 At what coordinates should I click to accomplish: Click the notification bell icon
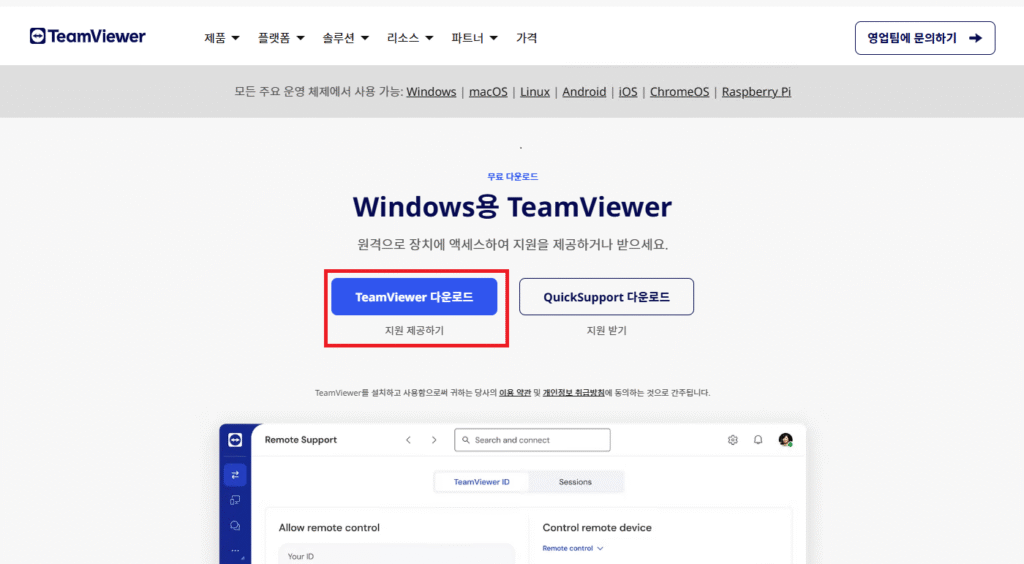[758, 440]
